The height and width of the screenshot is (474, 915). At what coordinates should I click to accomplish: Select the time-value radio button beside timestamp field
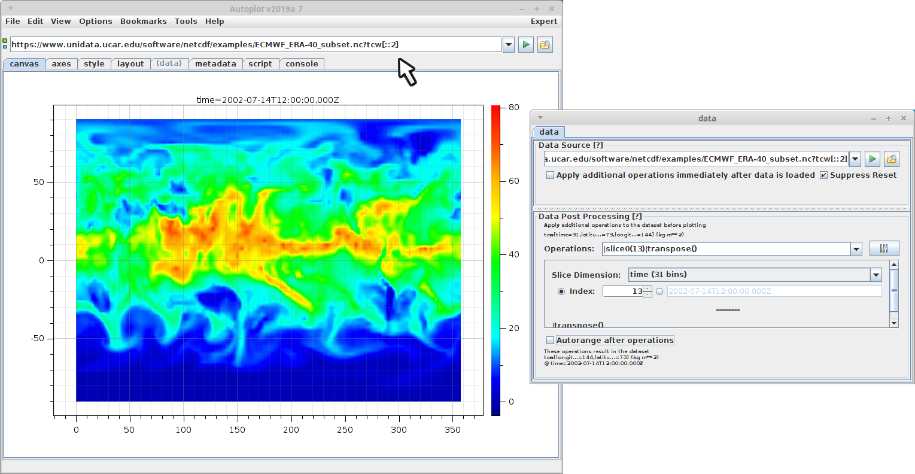(x=659, y=291)
